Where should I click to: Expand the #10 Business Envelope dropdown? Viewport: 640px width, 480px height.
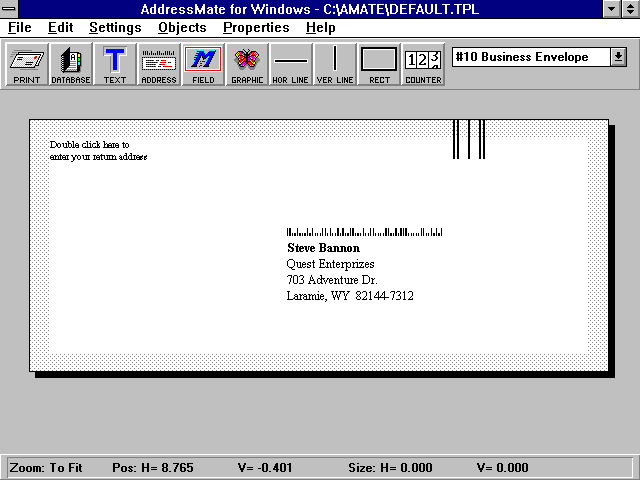(x=618, y=58)
